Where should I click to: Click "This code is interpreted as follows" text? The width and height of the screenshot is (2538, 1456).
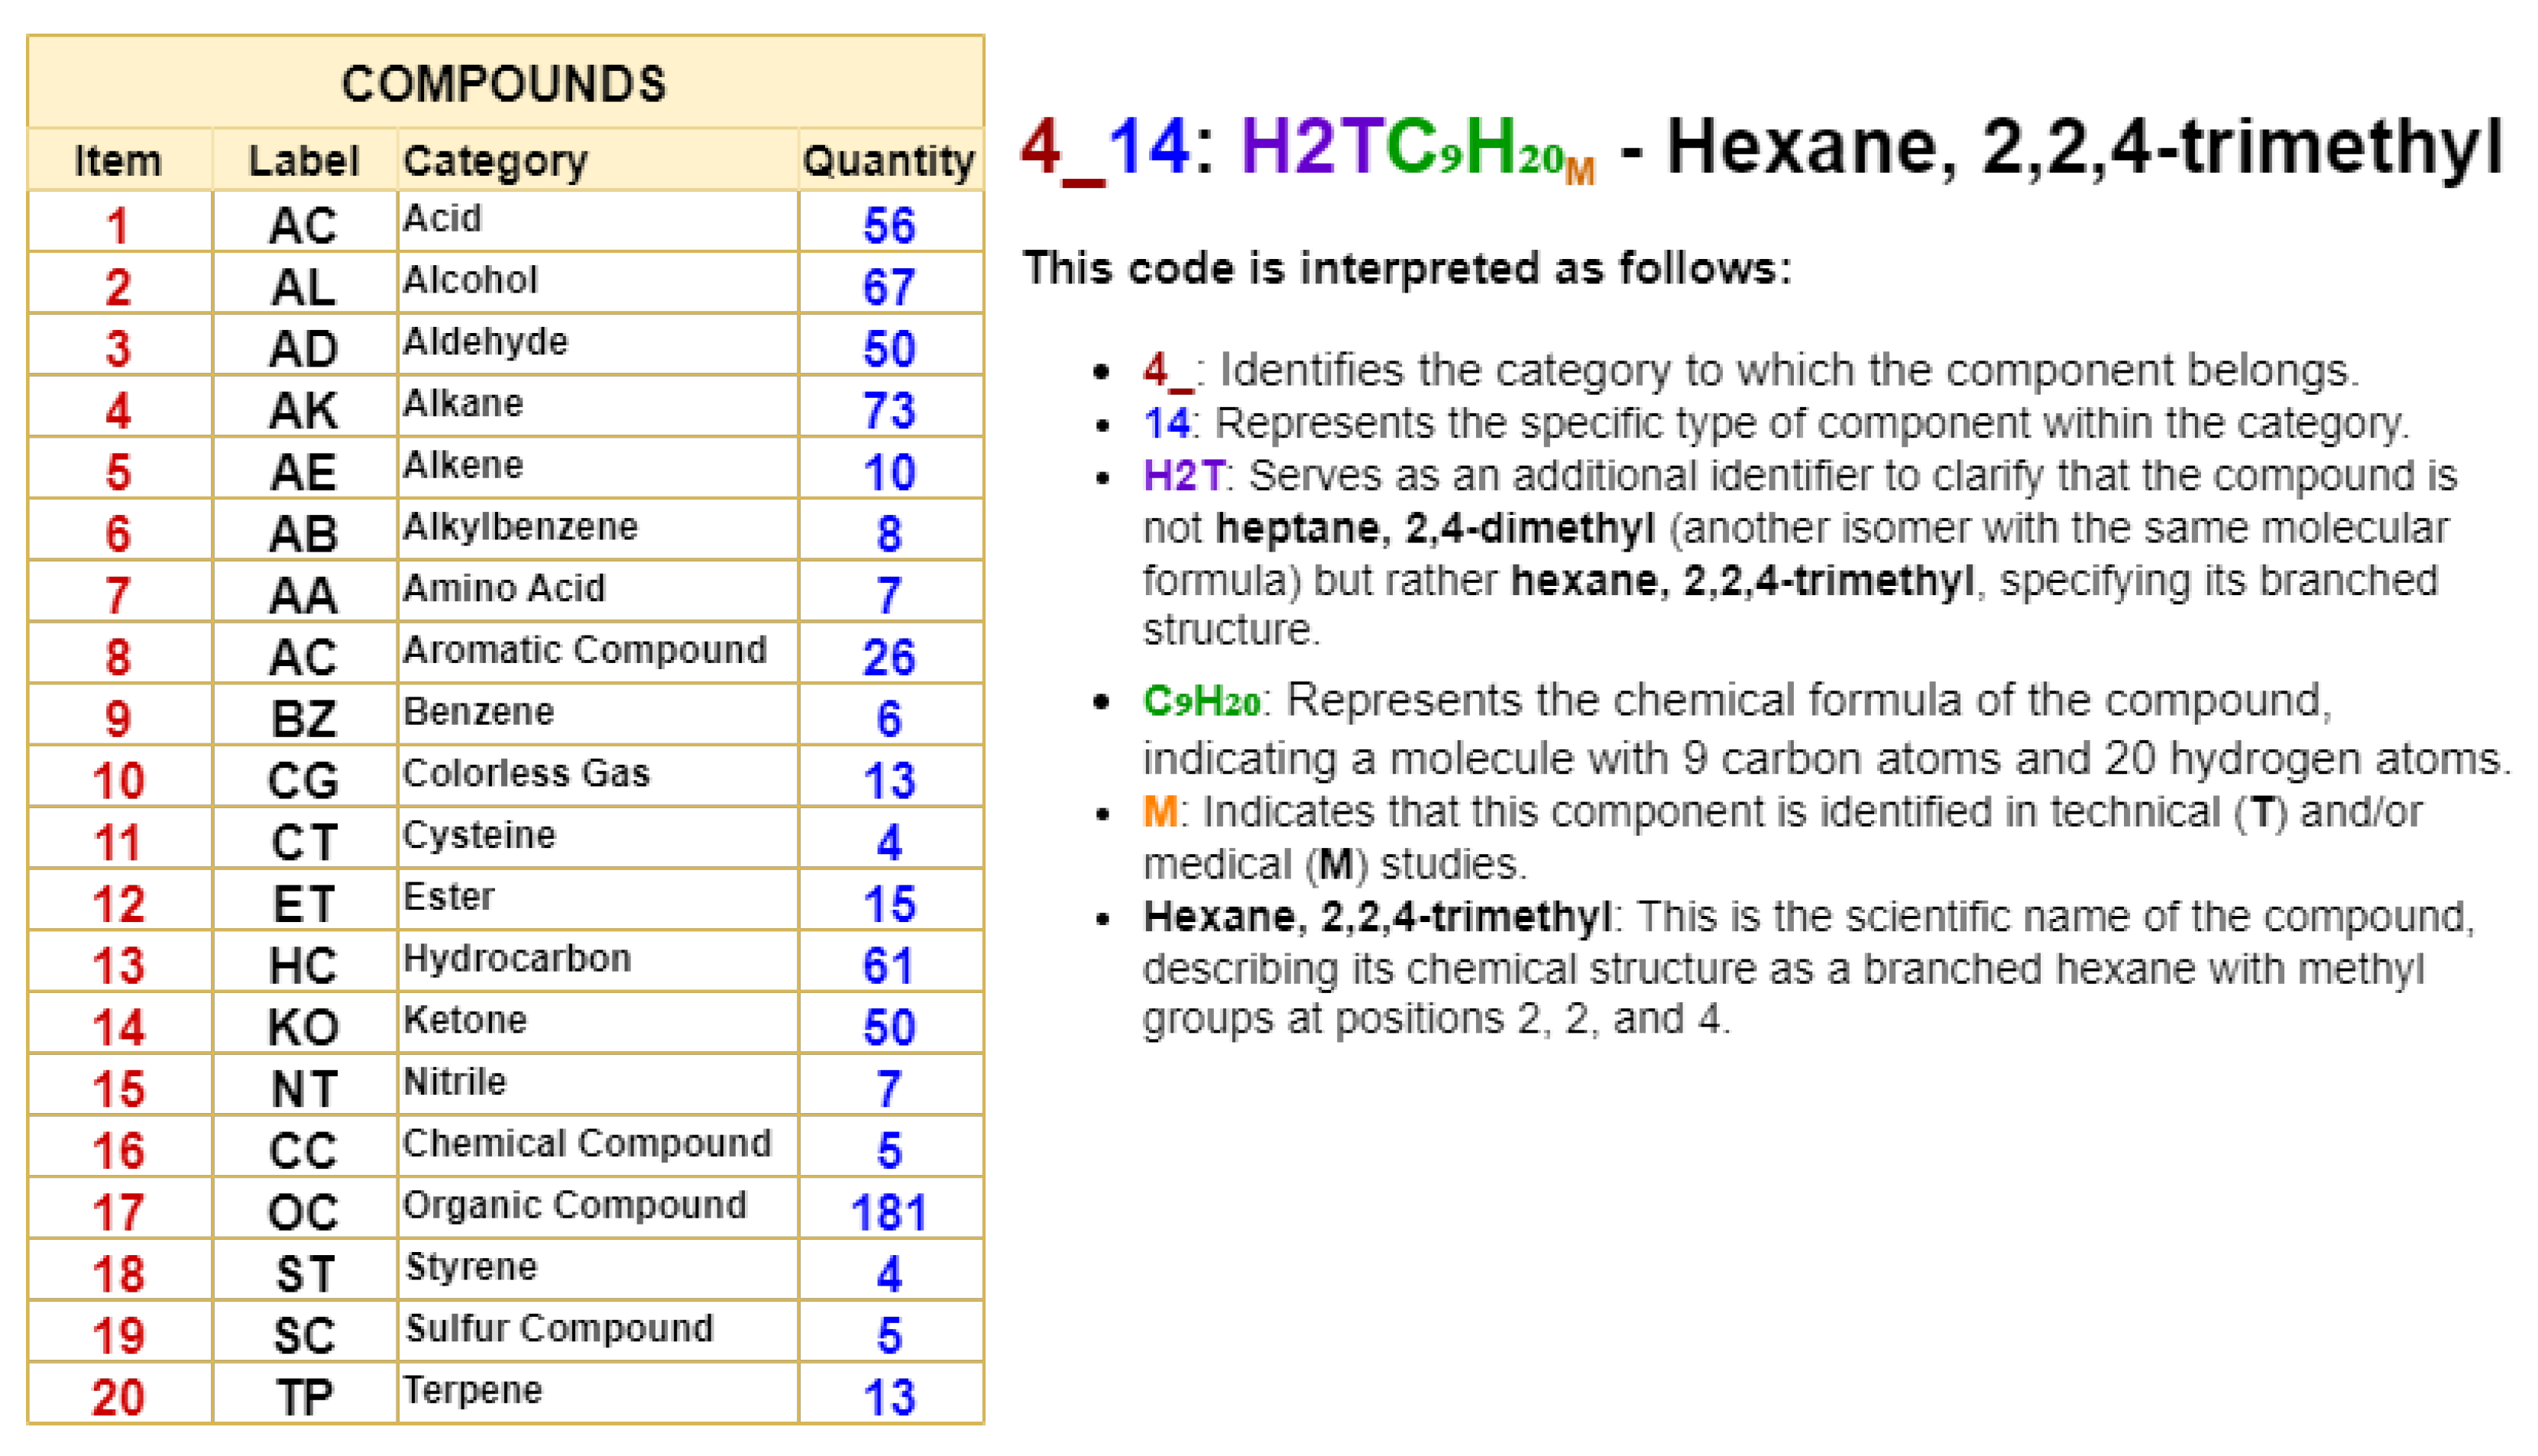point(1406,268)
